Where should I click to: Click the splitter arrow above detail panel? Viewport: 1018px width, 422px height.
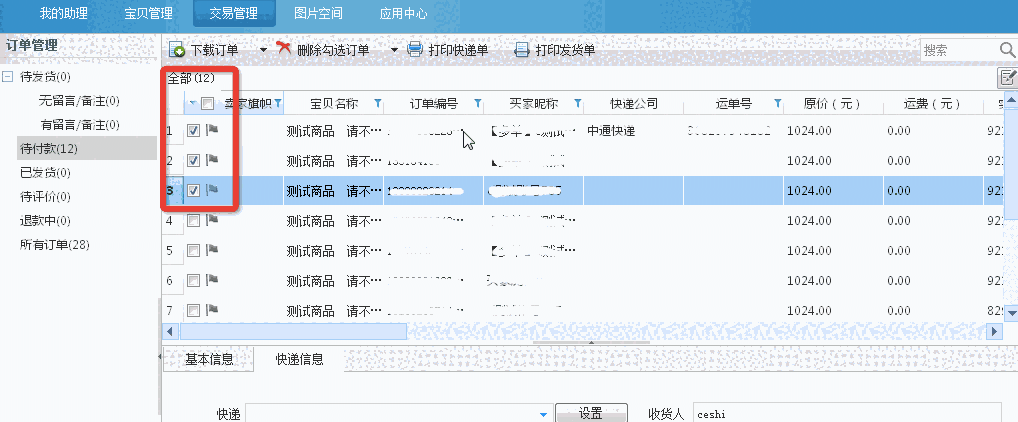[591, 342]
